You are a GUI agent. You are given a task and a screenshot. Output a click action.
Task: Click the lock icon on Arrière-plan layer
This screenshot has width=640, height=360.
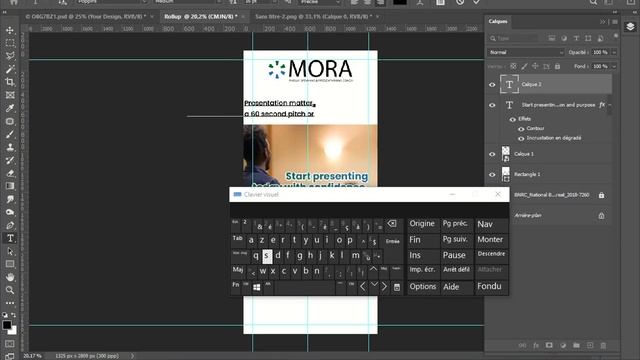tap(601, 216)
